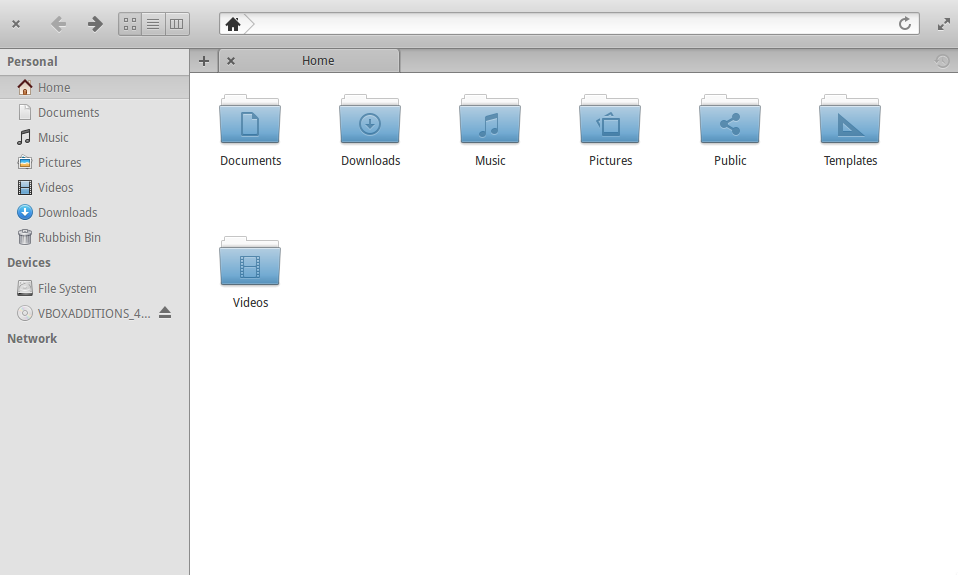The height and width of the screenshot is (575, 958).
Task: Open Downloads in the sidebar
Action: [95, 213]
